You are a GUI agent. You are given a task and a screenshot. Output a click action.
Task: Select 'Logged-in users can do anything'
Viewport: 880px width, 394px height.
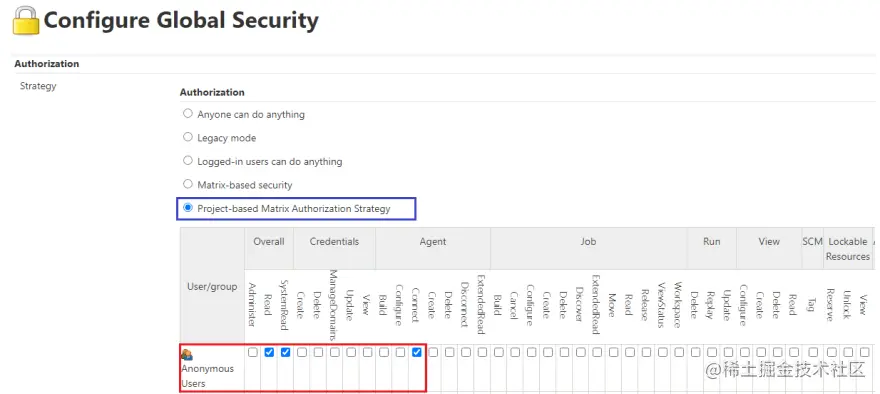(188, 161)
